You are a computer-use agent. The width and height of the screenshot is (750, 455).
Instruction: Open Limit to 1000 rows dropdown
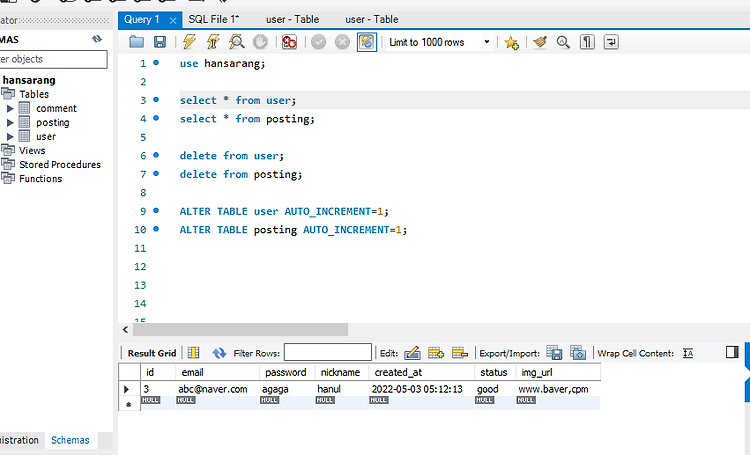click(440, 42)
